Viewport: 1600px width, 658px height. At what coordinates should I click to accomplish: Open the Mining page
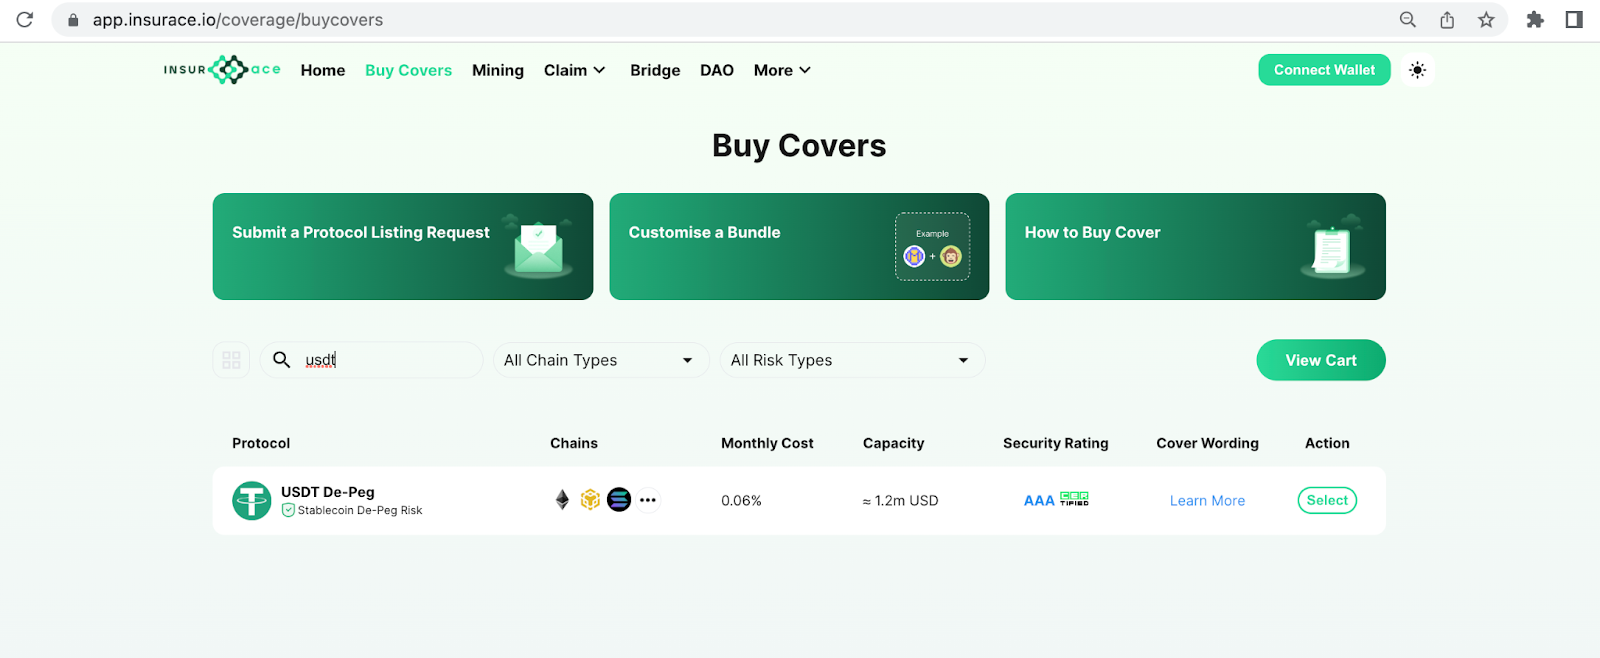point(498,70)
